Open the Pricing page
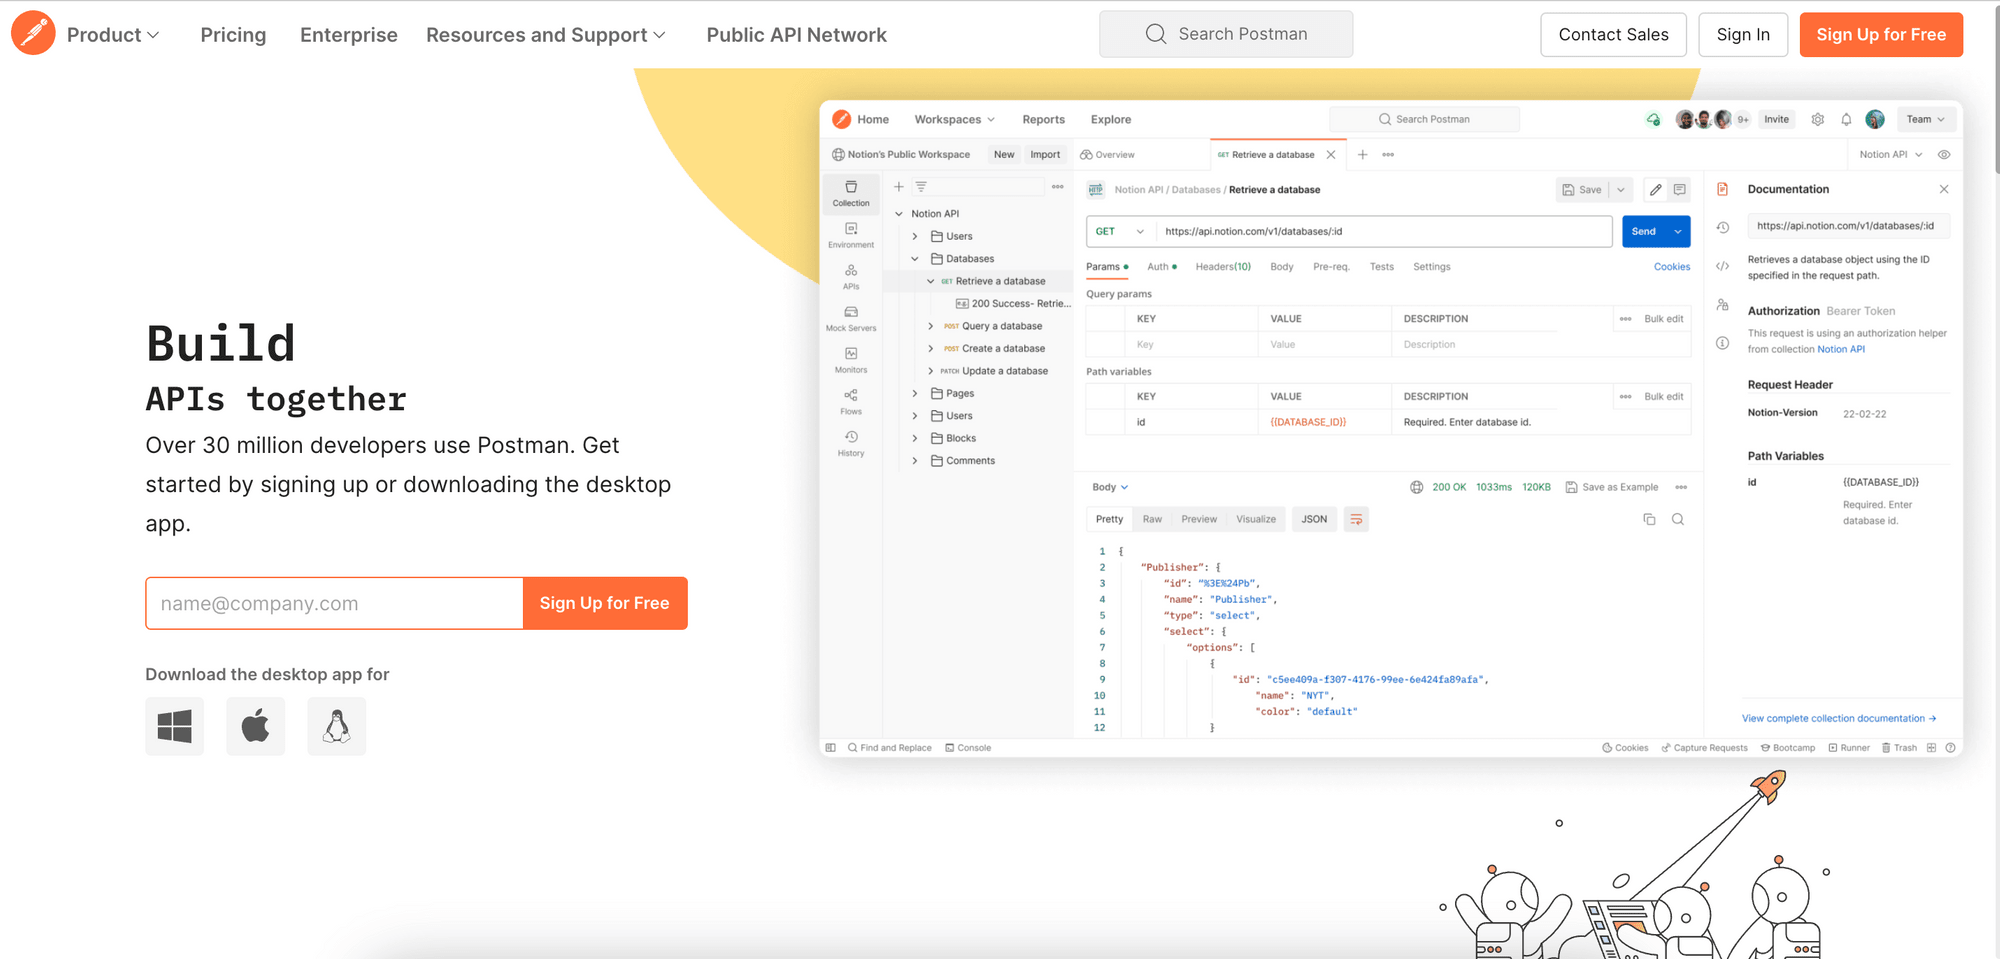The image size is (2000, 959). (233, 35)
